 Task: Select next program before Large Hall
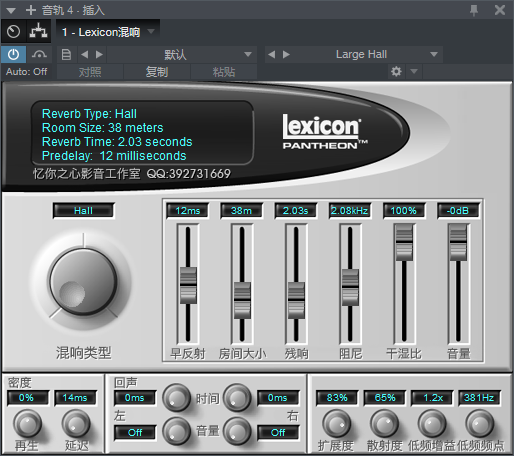286,54
